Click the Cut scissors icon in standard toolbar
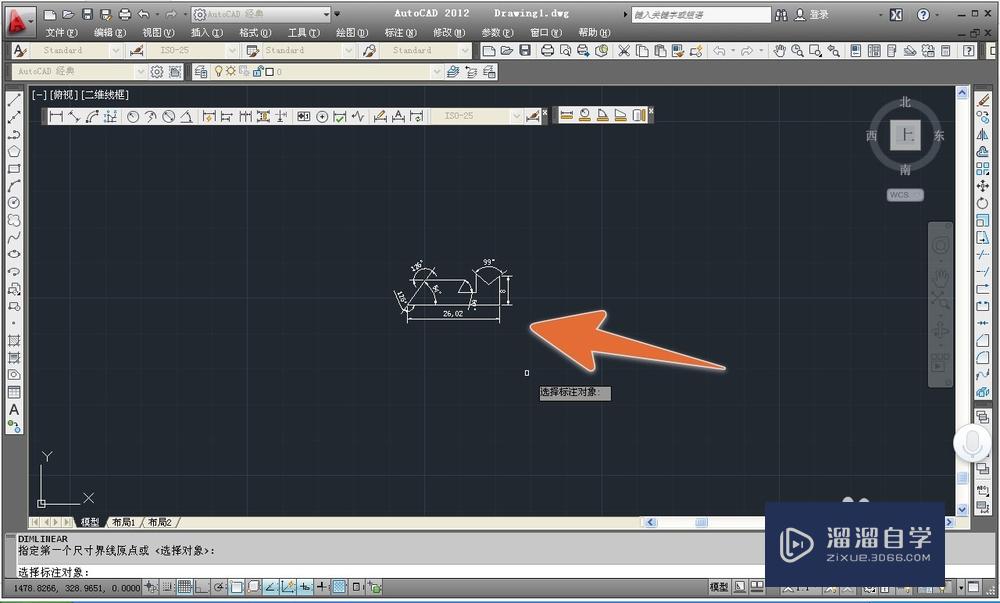The height and width of the screenshot is (603, 1000). coord(624,50)
